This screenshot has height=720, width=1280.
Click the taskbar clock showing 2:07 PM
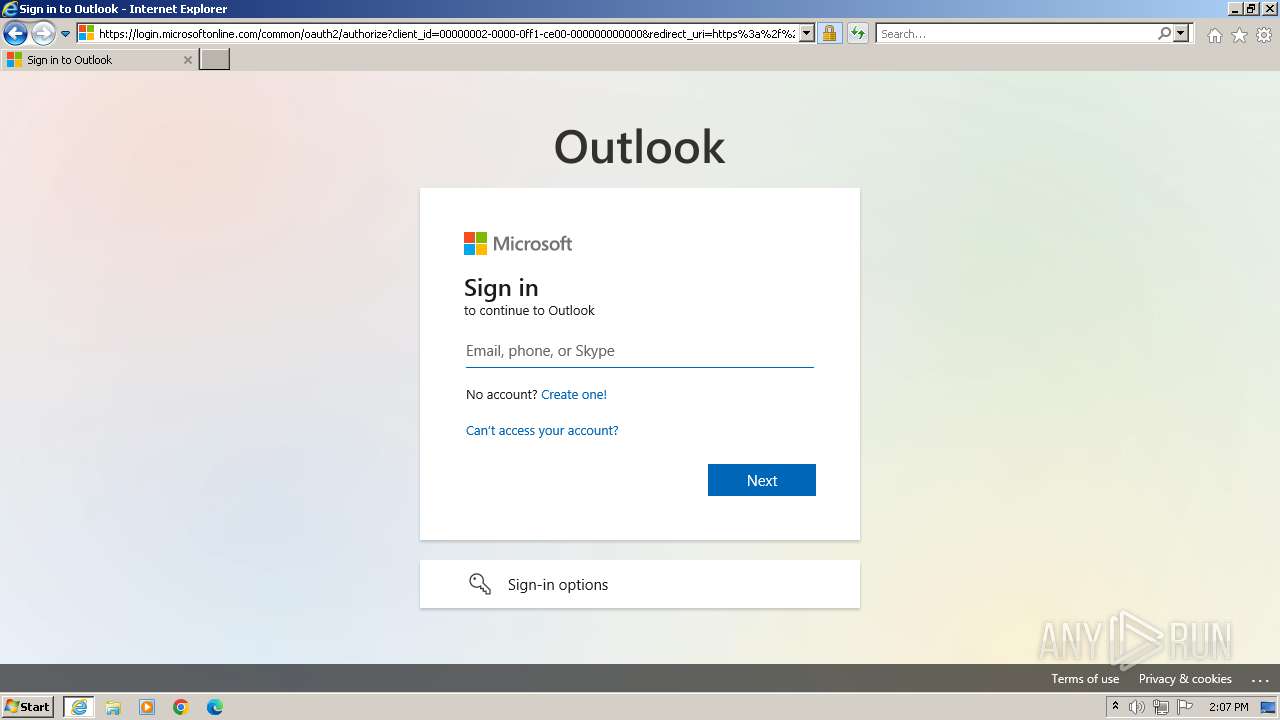pyautogui.click(x=1229, y=707)
